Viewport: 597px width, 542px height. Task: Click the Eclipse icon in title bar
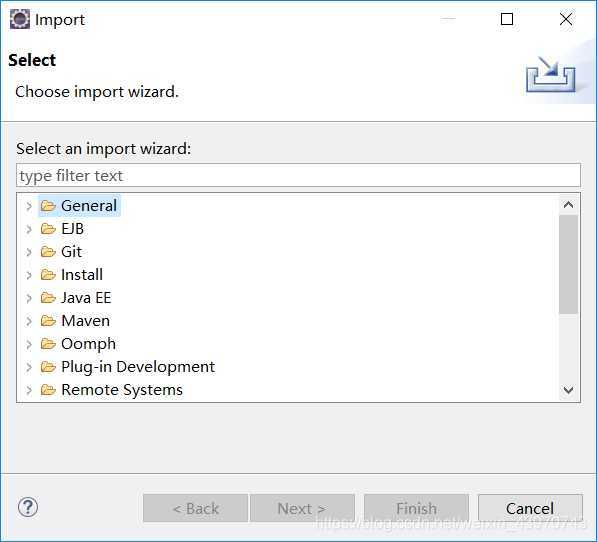coord(20,19)
